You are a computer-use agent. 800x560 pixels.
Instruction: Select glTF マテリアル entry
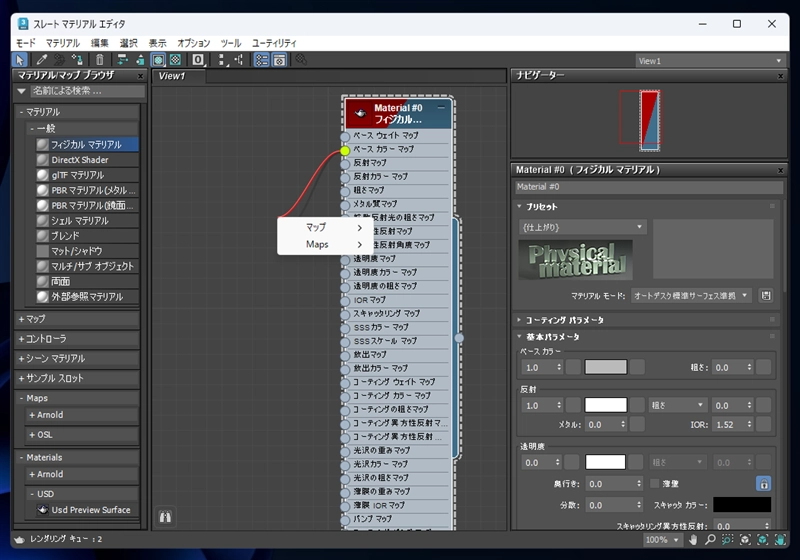[87, 175]
